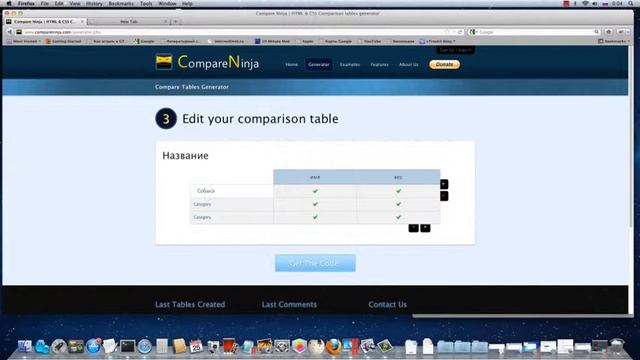Open About Us page
This screenshot has height=360, width=640.
pyautogui.click(x=409, y=64)
